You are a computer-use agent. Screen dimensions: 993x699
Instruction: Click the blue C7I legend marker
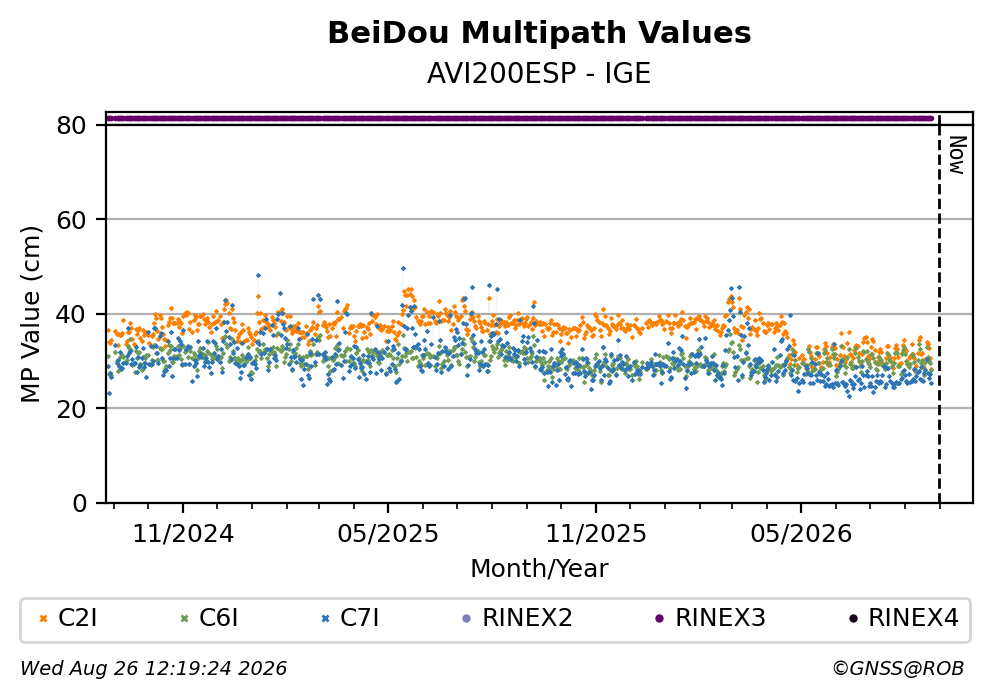(326, 619)
